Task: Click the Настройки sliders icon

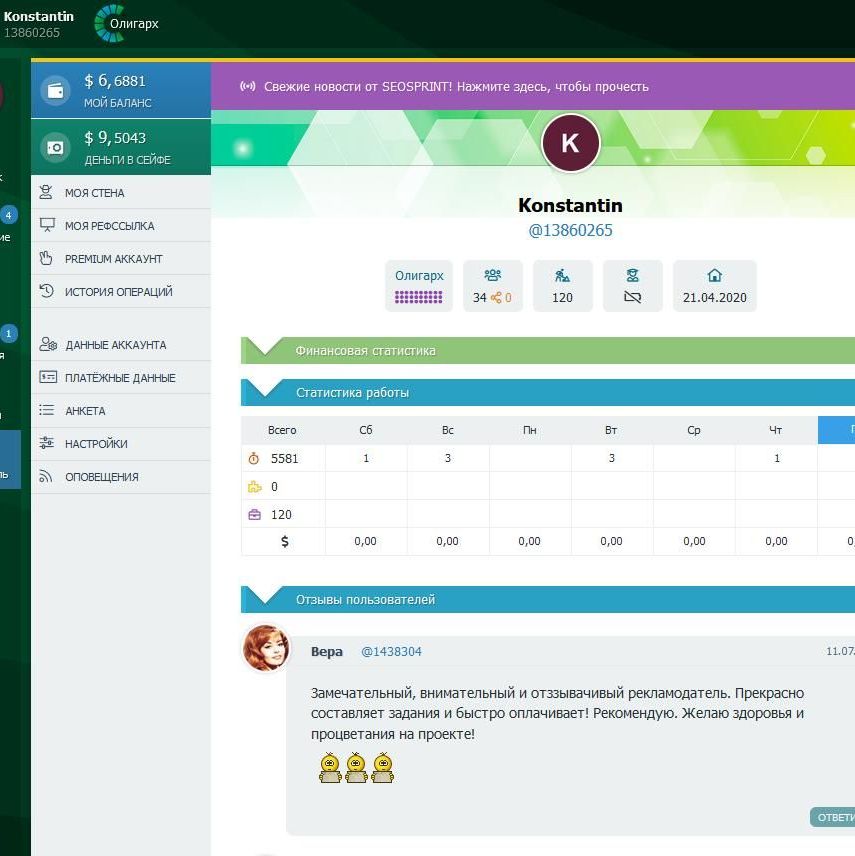Action: coord(46,443)
